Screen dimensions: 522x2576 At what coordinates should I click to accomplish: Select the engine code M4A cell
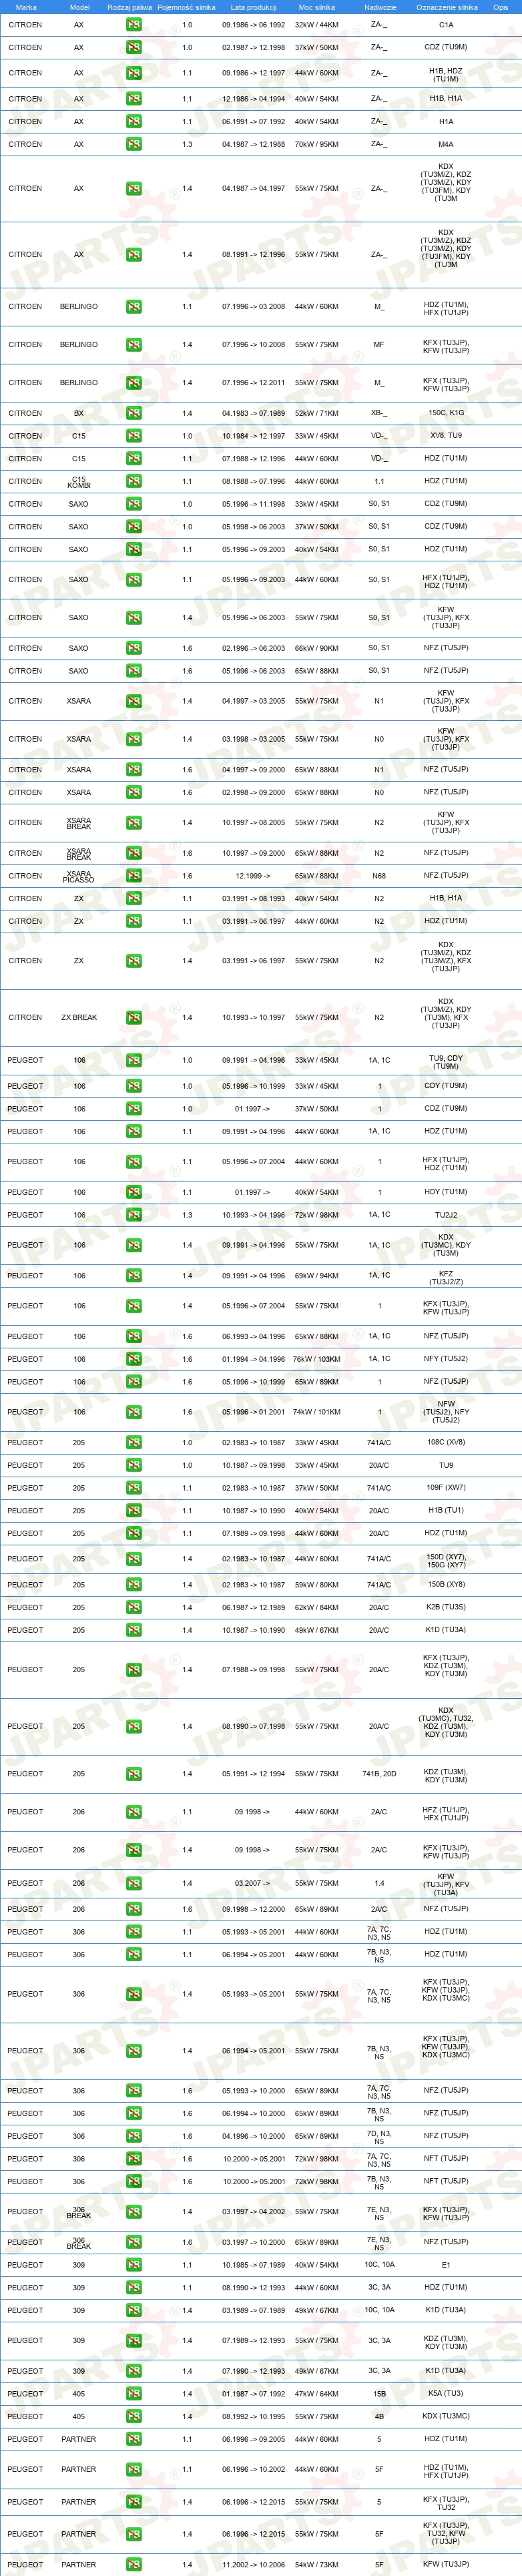coord(446,145)
